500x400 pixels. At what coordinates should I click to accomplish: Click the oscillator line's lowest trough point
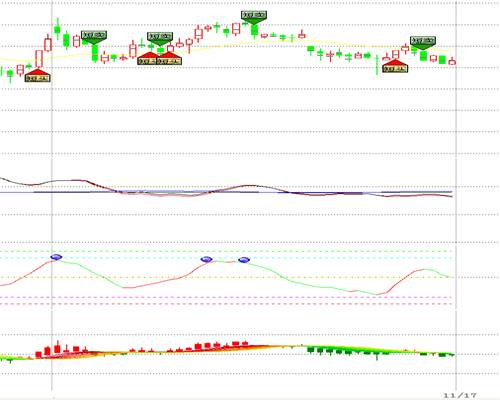[x=377, y=294]
